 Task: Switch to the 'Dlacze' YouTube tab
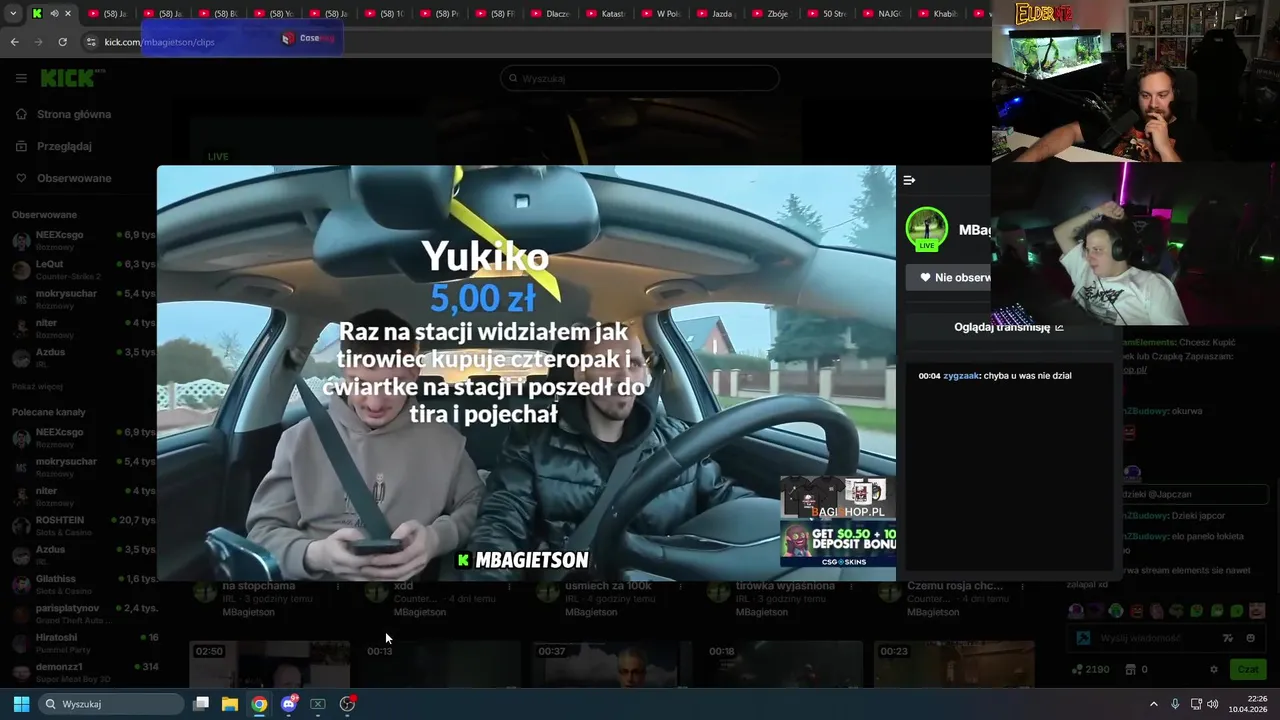550,14
